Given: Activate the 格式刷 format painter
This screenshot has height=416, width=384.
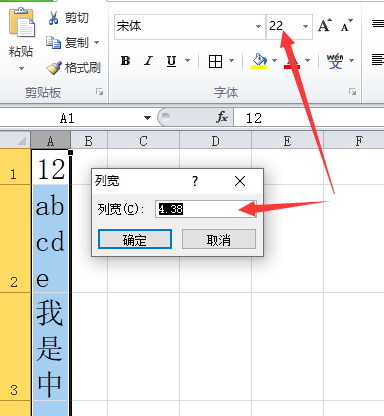Looking at the screenshot, I should (74, 68).
